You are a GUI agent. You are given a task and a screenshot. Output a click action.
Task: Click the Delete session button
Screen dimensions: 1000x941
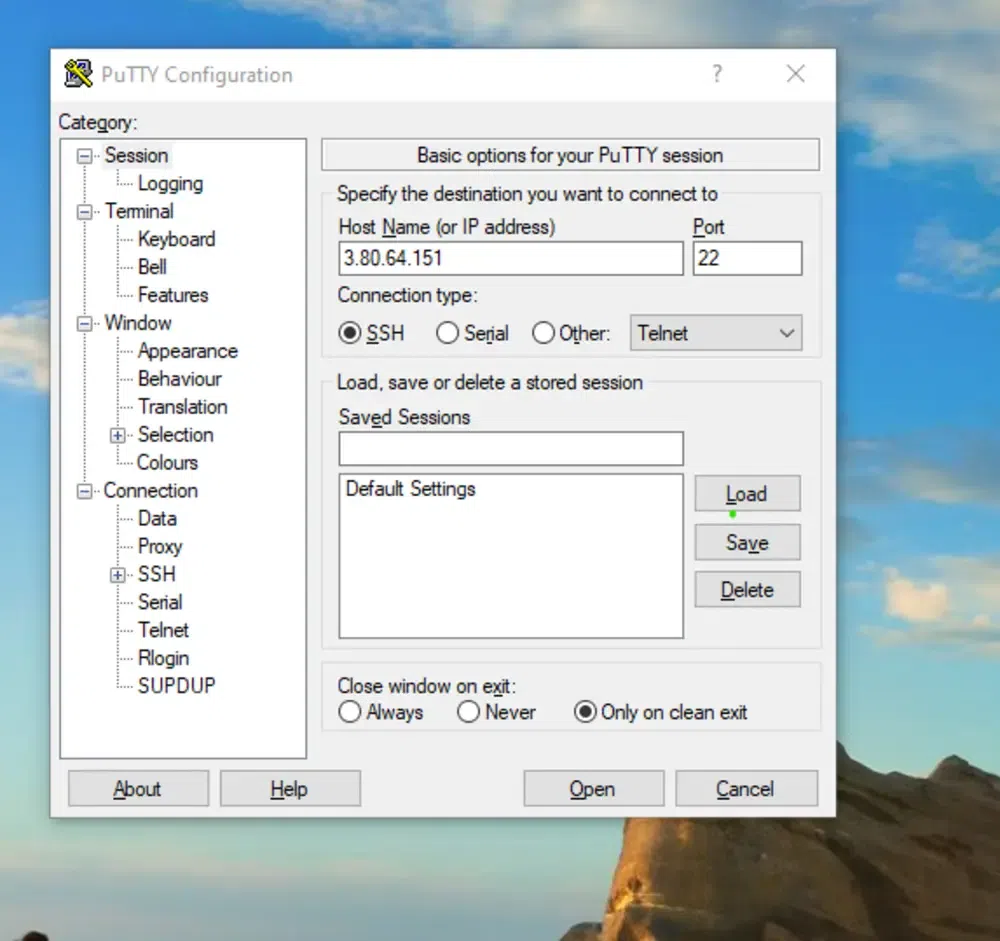pos(747,590)
